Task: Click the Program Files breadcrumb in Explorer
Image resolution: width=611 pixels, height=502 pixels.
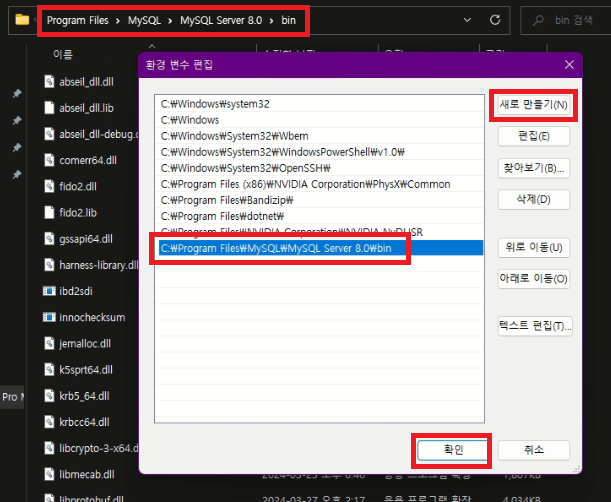Action: pyautogui.click(x=78, y=20)
